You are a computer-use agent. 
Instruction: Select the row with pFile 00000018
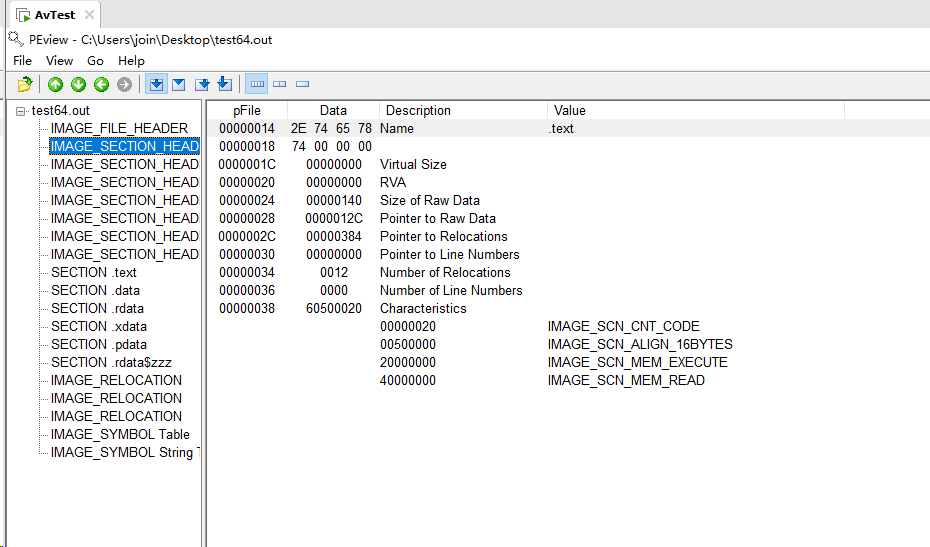[569, 146]
